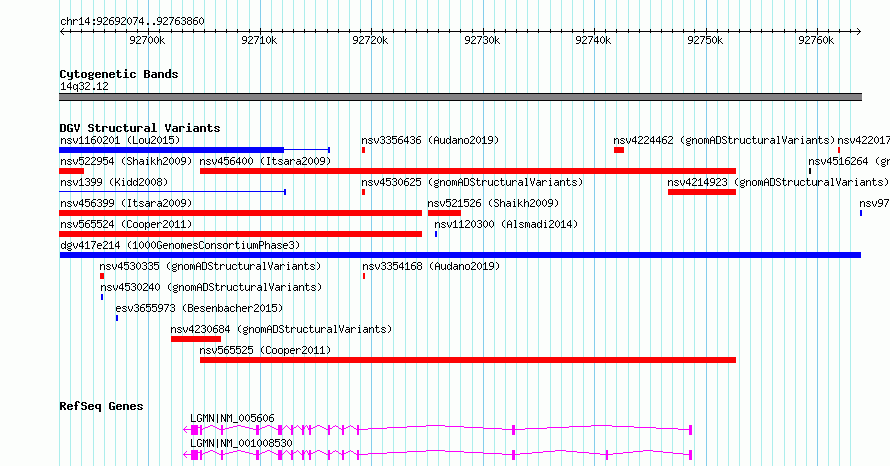Viewport: 890px width, 466px height.
Task: Open the nsv456399 (Itsara2009) label
Action: pos(126,203)
